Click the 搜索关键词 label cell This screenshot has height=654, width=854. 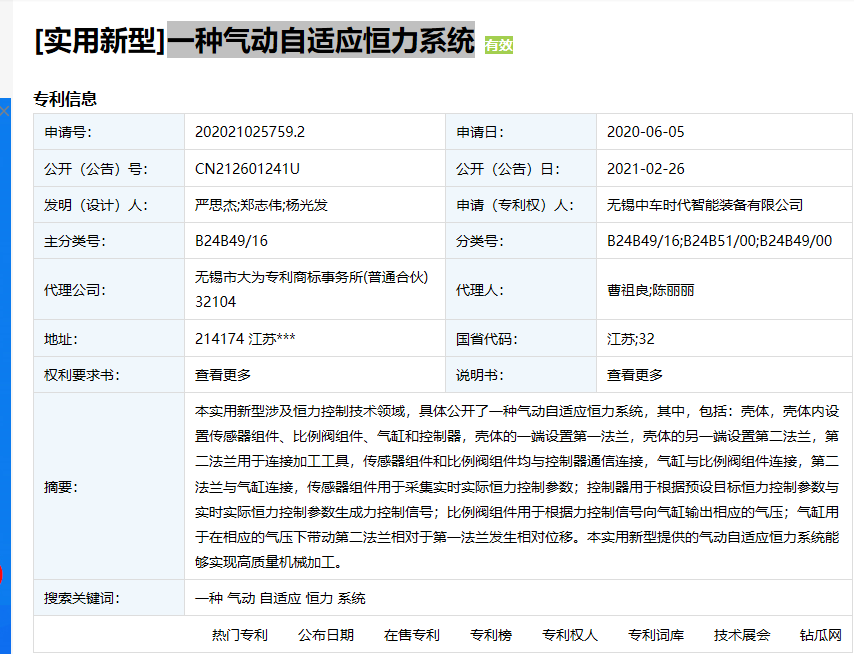pyautogui.click(x=109, y=598)
